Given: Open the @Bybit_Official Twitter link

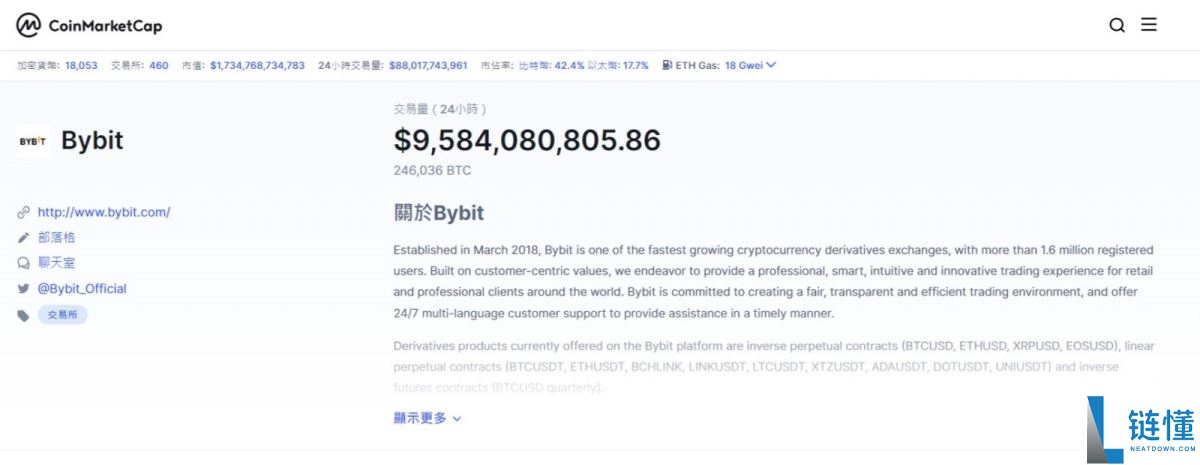Looking at the screenshot, I should click(x=82, y=288).
